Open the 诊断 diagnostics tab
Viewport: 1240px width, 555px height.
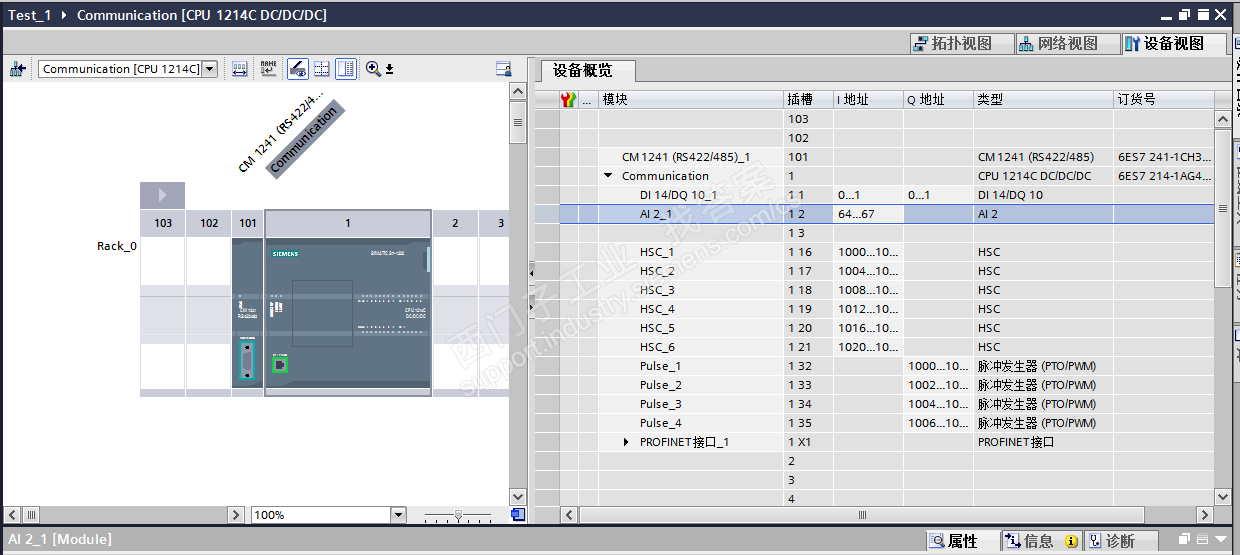(x=1122, y=541)
